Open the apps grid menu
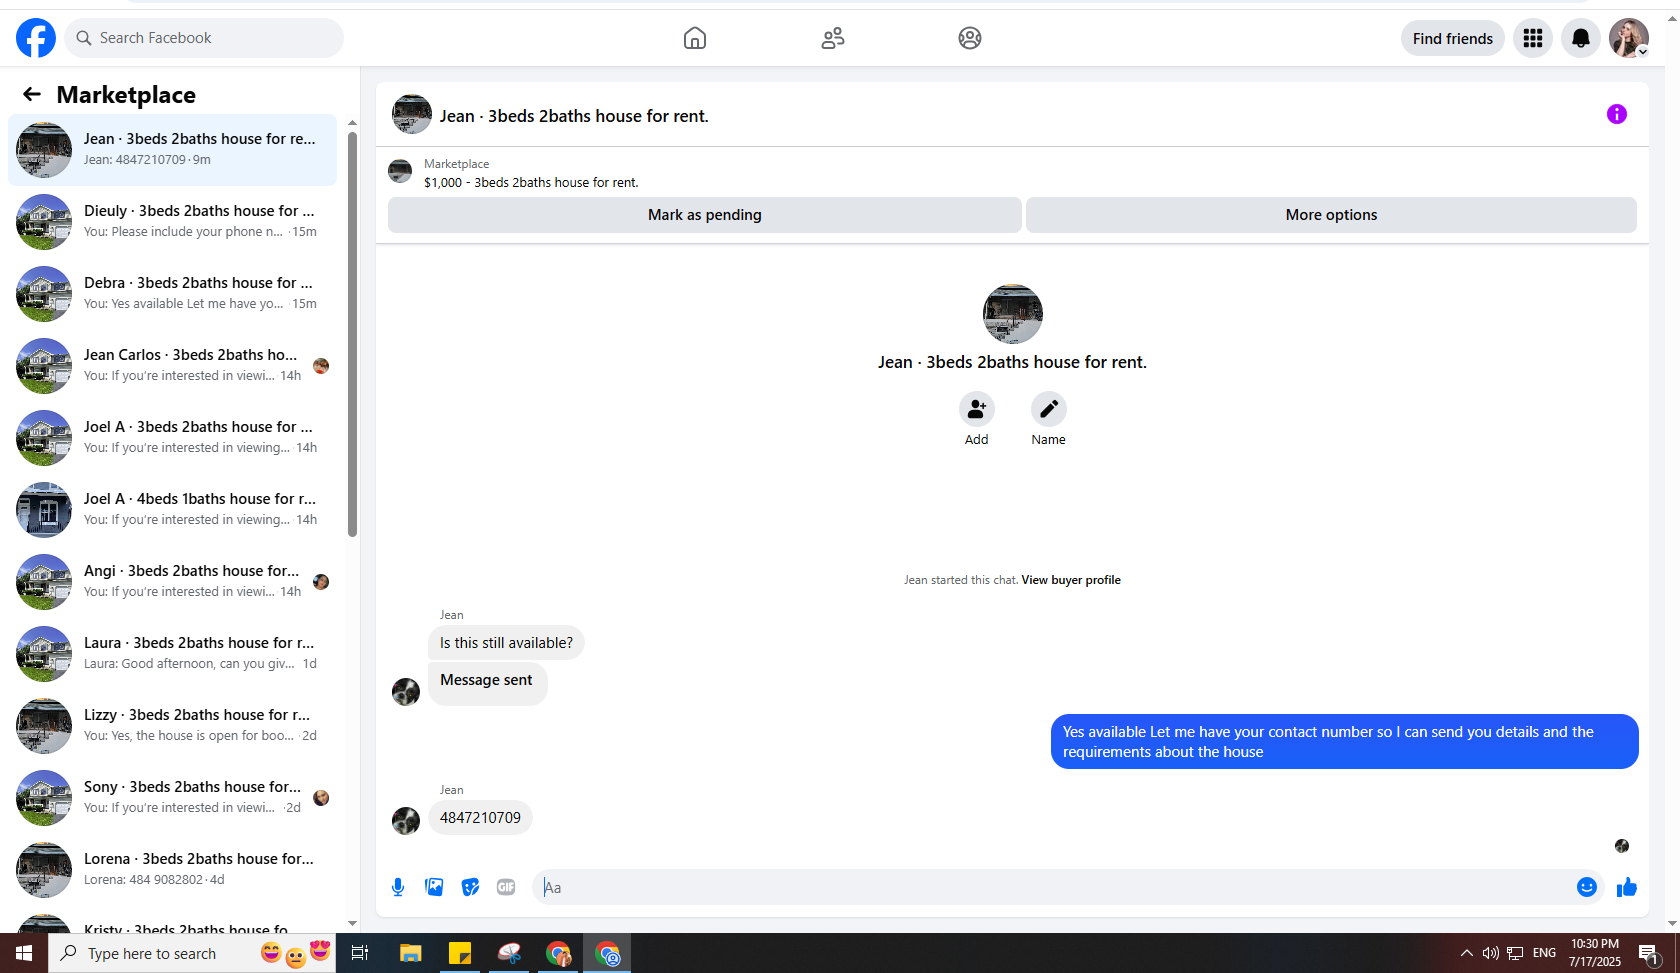This screenshot has height=973, width=1680. click(x=1533, y=38)
